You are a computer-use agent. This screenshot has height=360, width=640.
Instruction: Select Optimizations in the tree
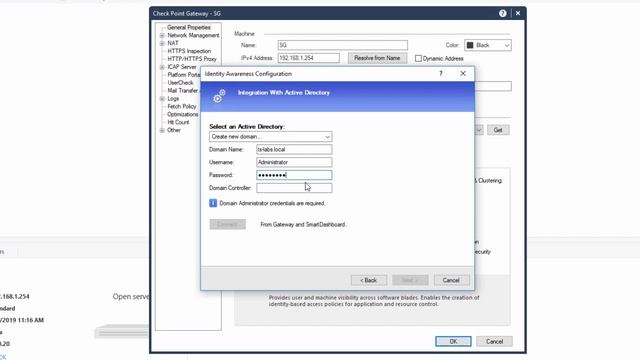pyautogui.click(x=182, y=114)
